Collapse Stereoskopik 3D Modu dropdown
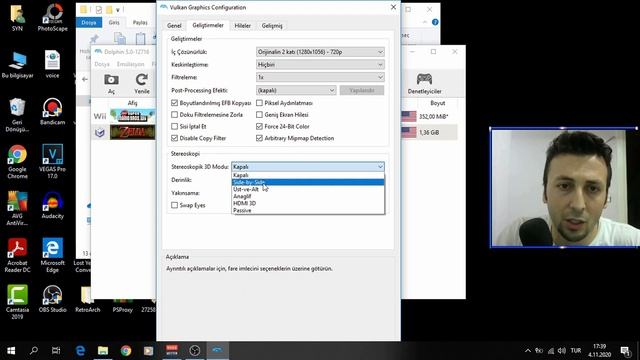 [x=308, y=167]
